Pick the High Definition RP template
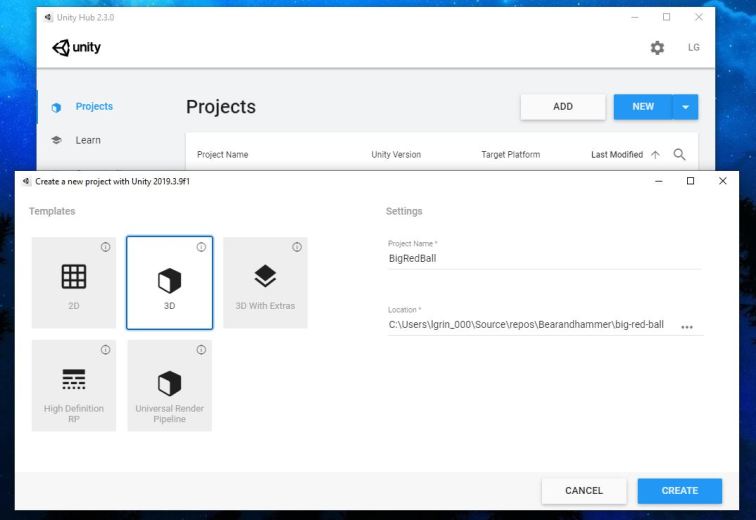756x520 pixels. tap(74, 386)
